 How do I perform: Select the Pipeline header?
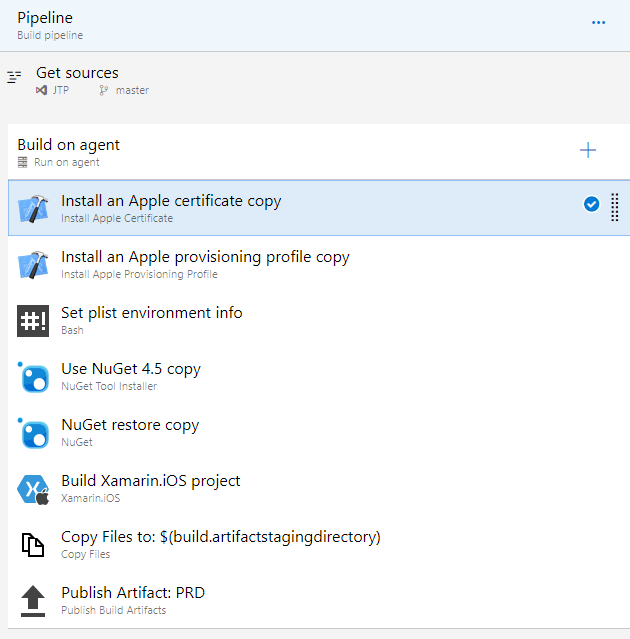click(315, 25)
